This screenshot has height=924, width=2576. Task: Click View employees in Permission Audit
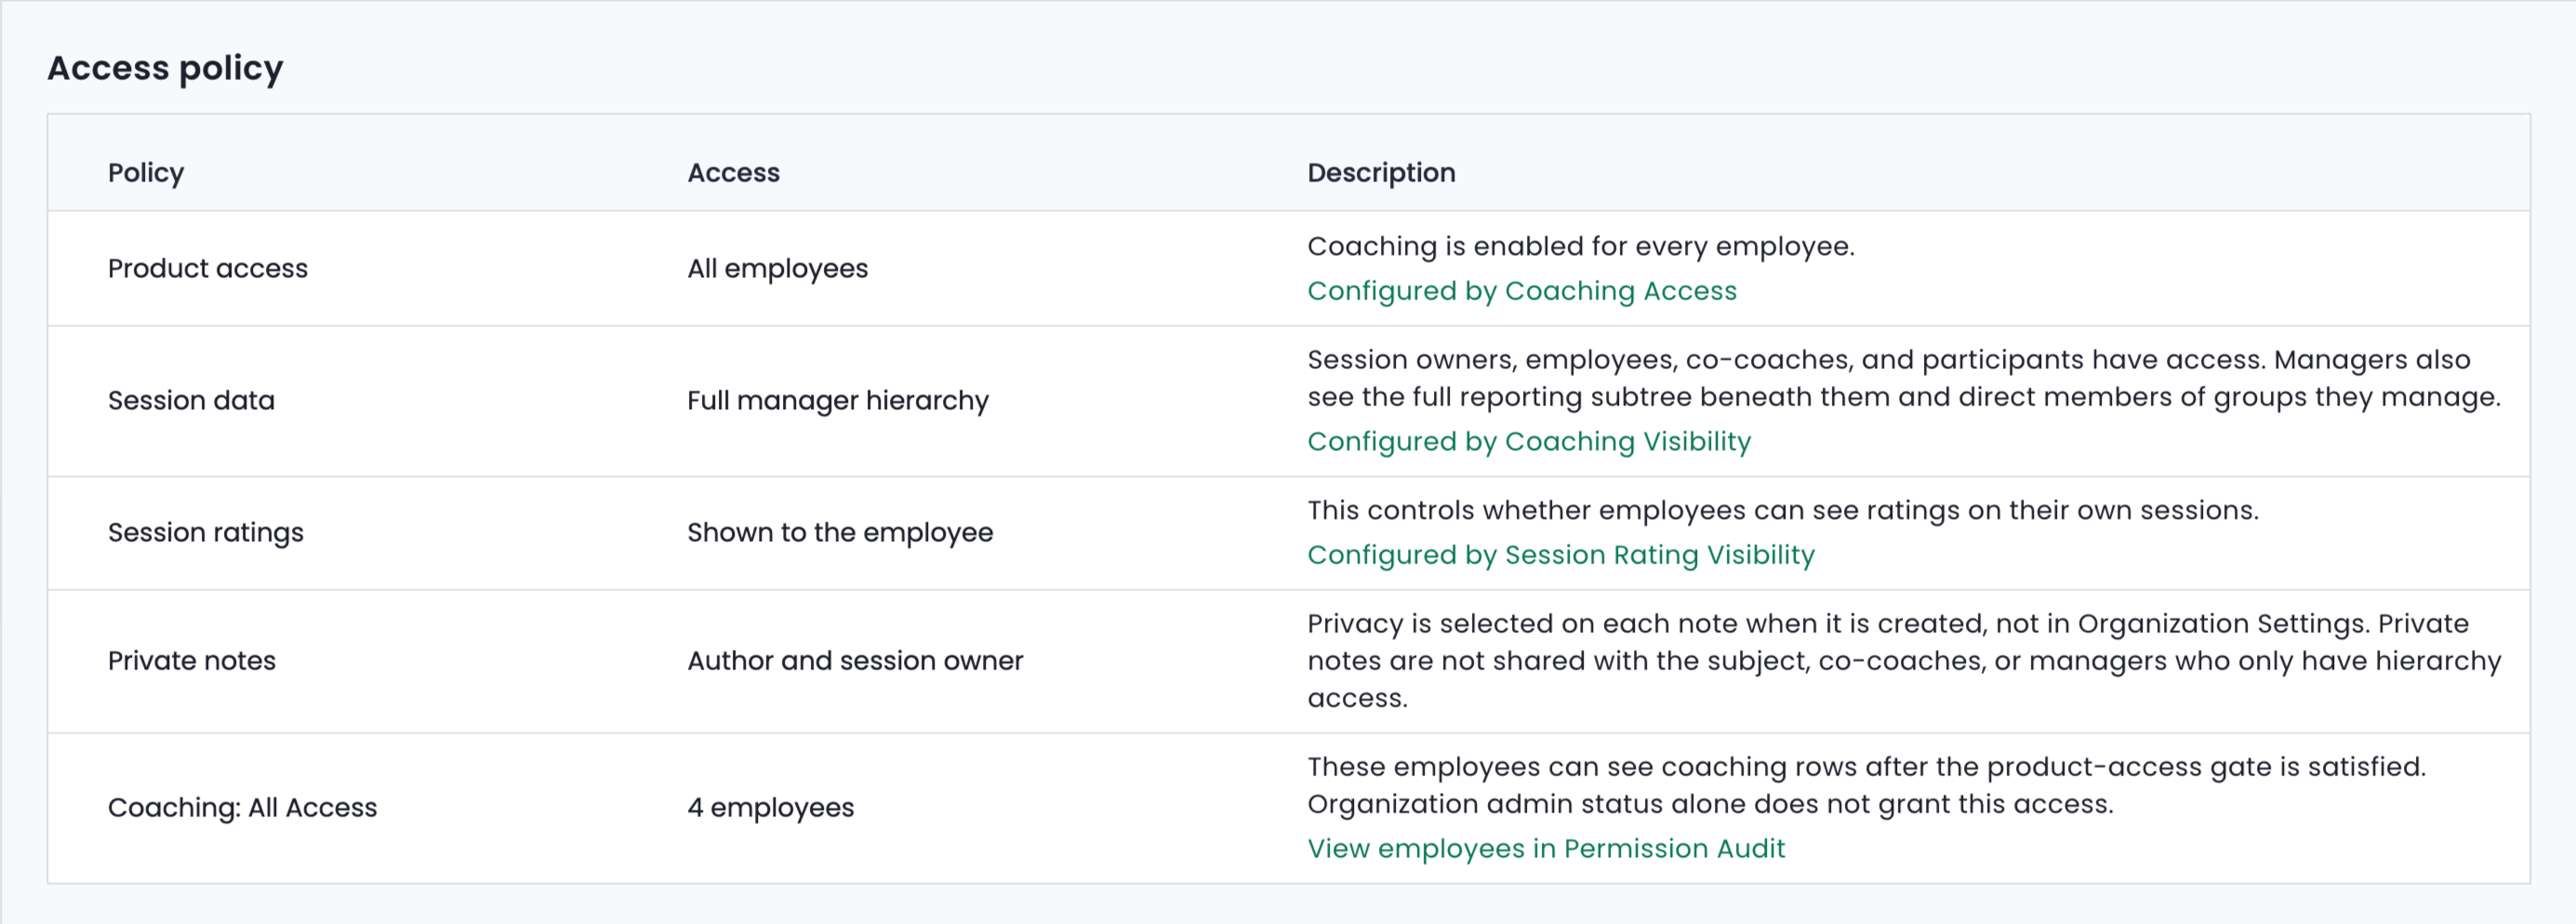click(x=1546, y=849)
